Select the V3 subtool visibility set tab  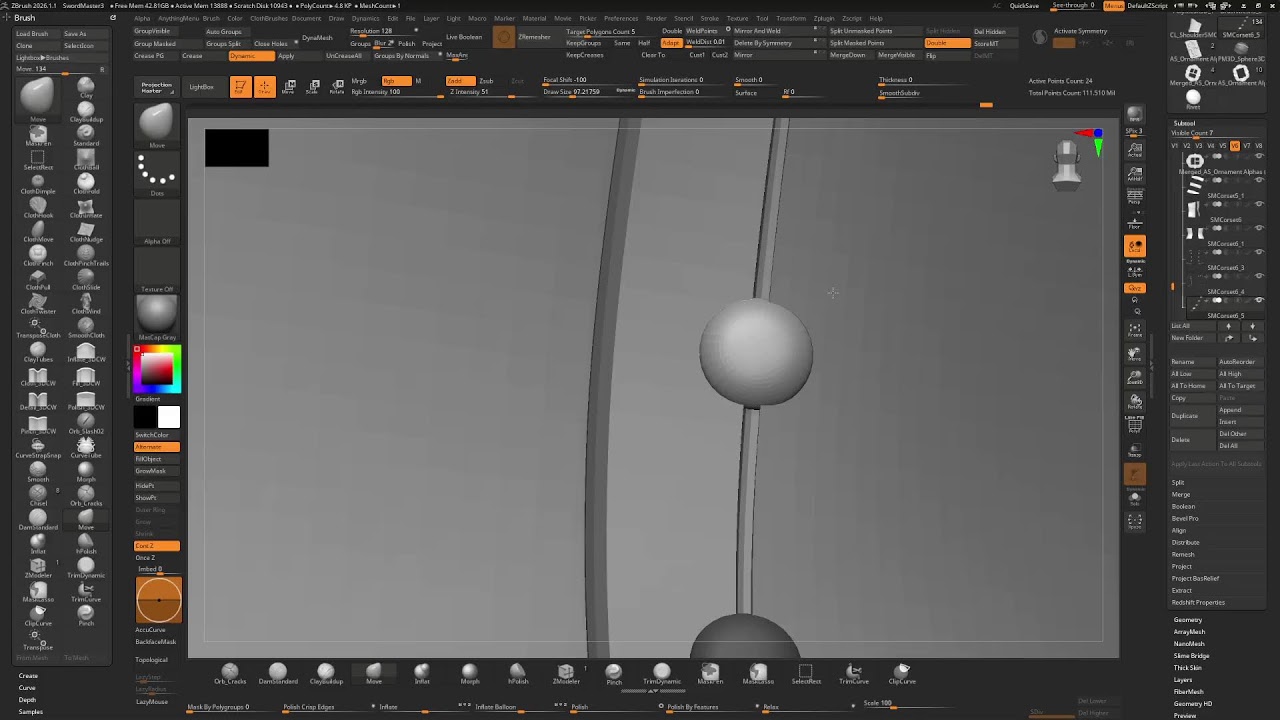[1198, 146]
